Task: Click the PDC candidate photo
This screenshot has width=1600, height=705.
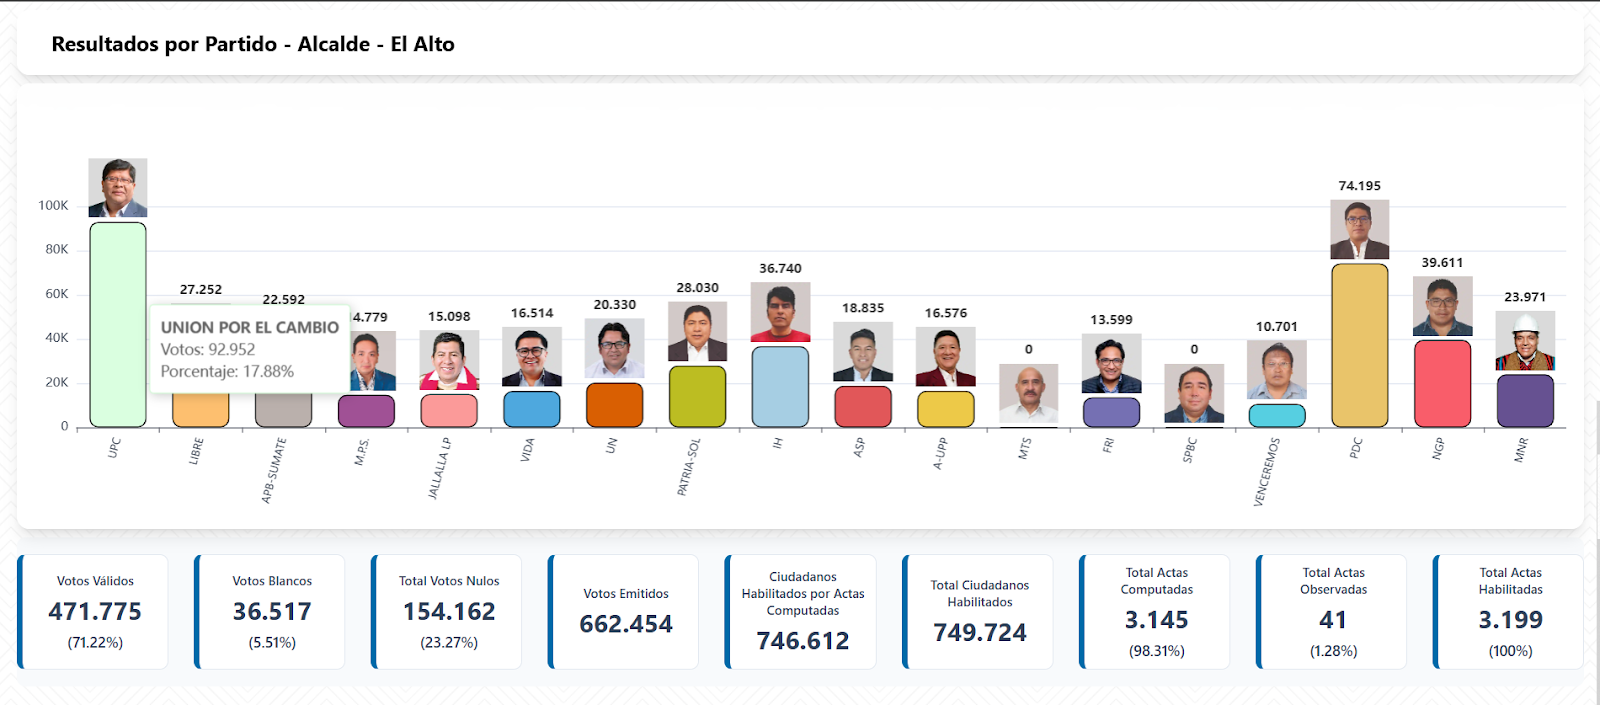Action: point(1359,230)
